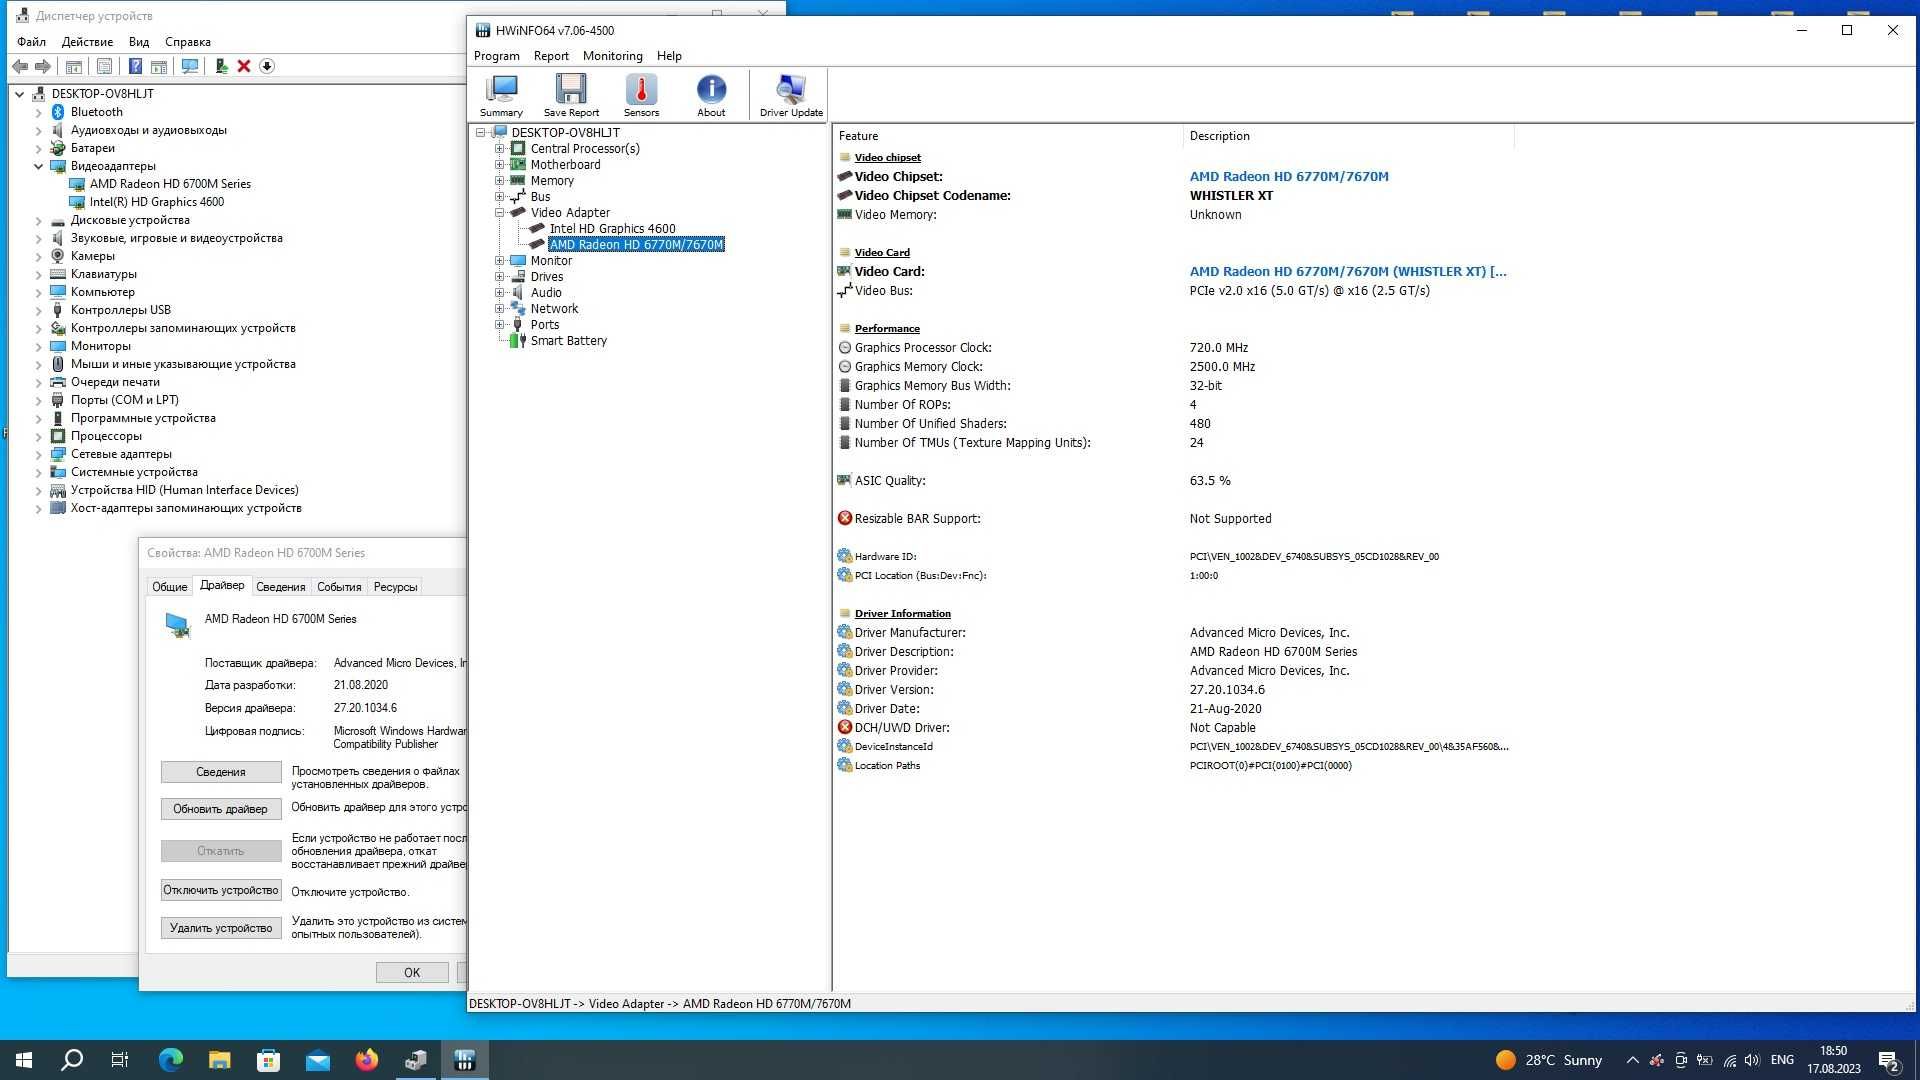
Task: Click the scan hardware monitor icon in Device Manager
Action: [189, 66]
